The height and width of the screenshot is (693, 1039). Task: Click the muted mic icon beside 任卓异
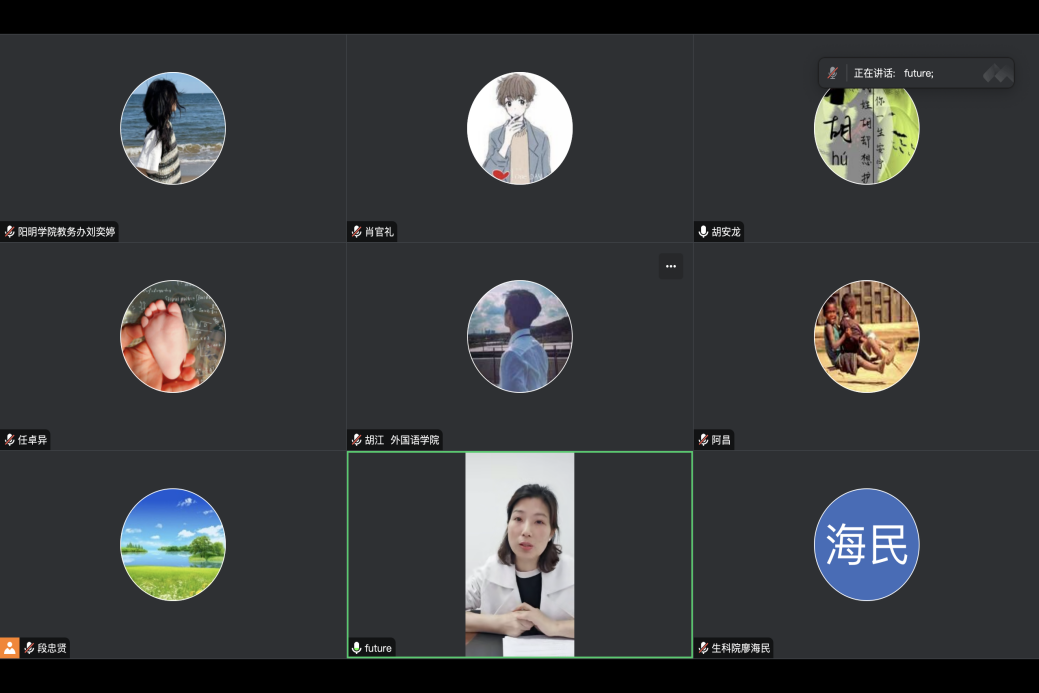[10, 440]
